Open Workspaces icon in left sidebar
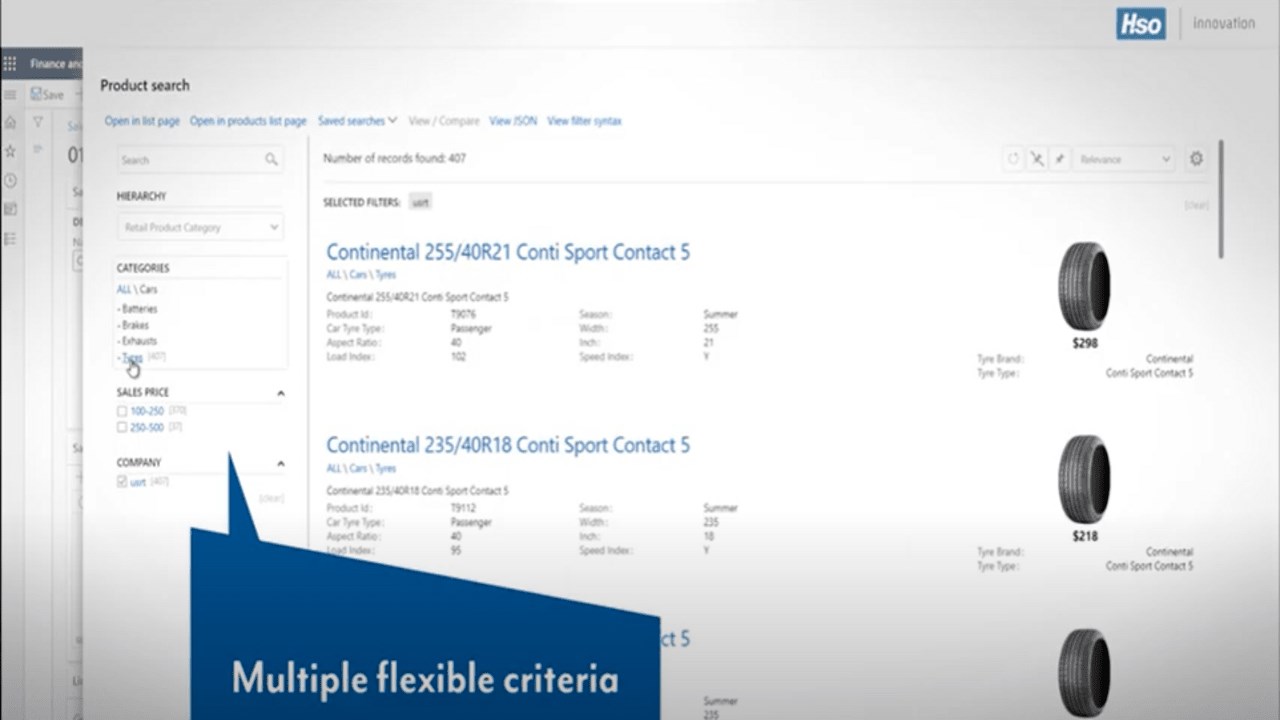Screen dimensions: 1280x720 point(10,209)
